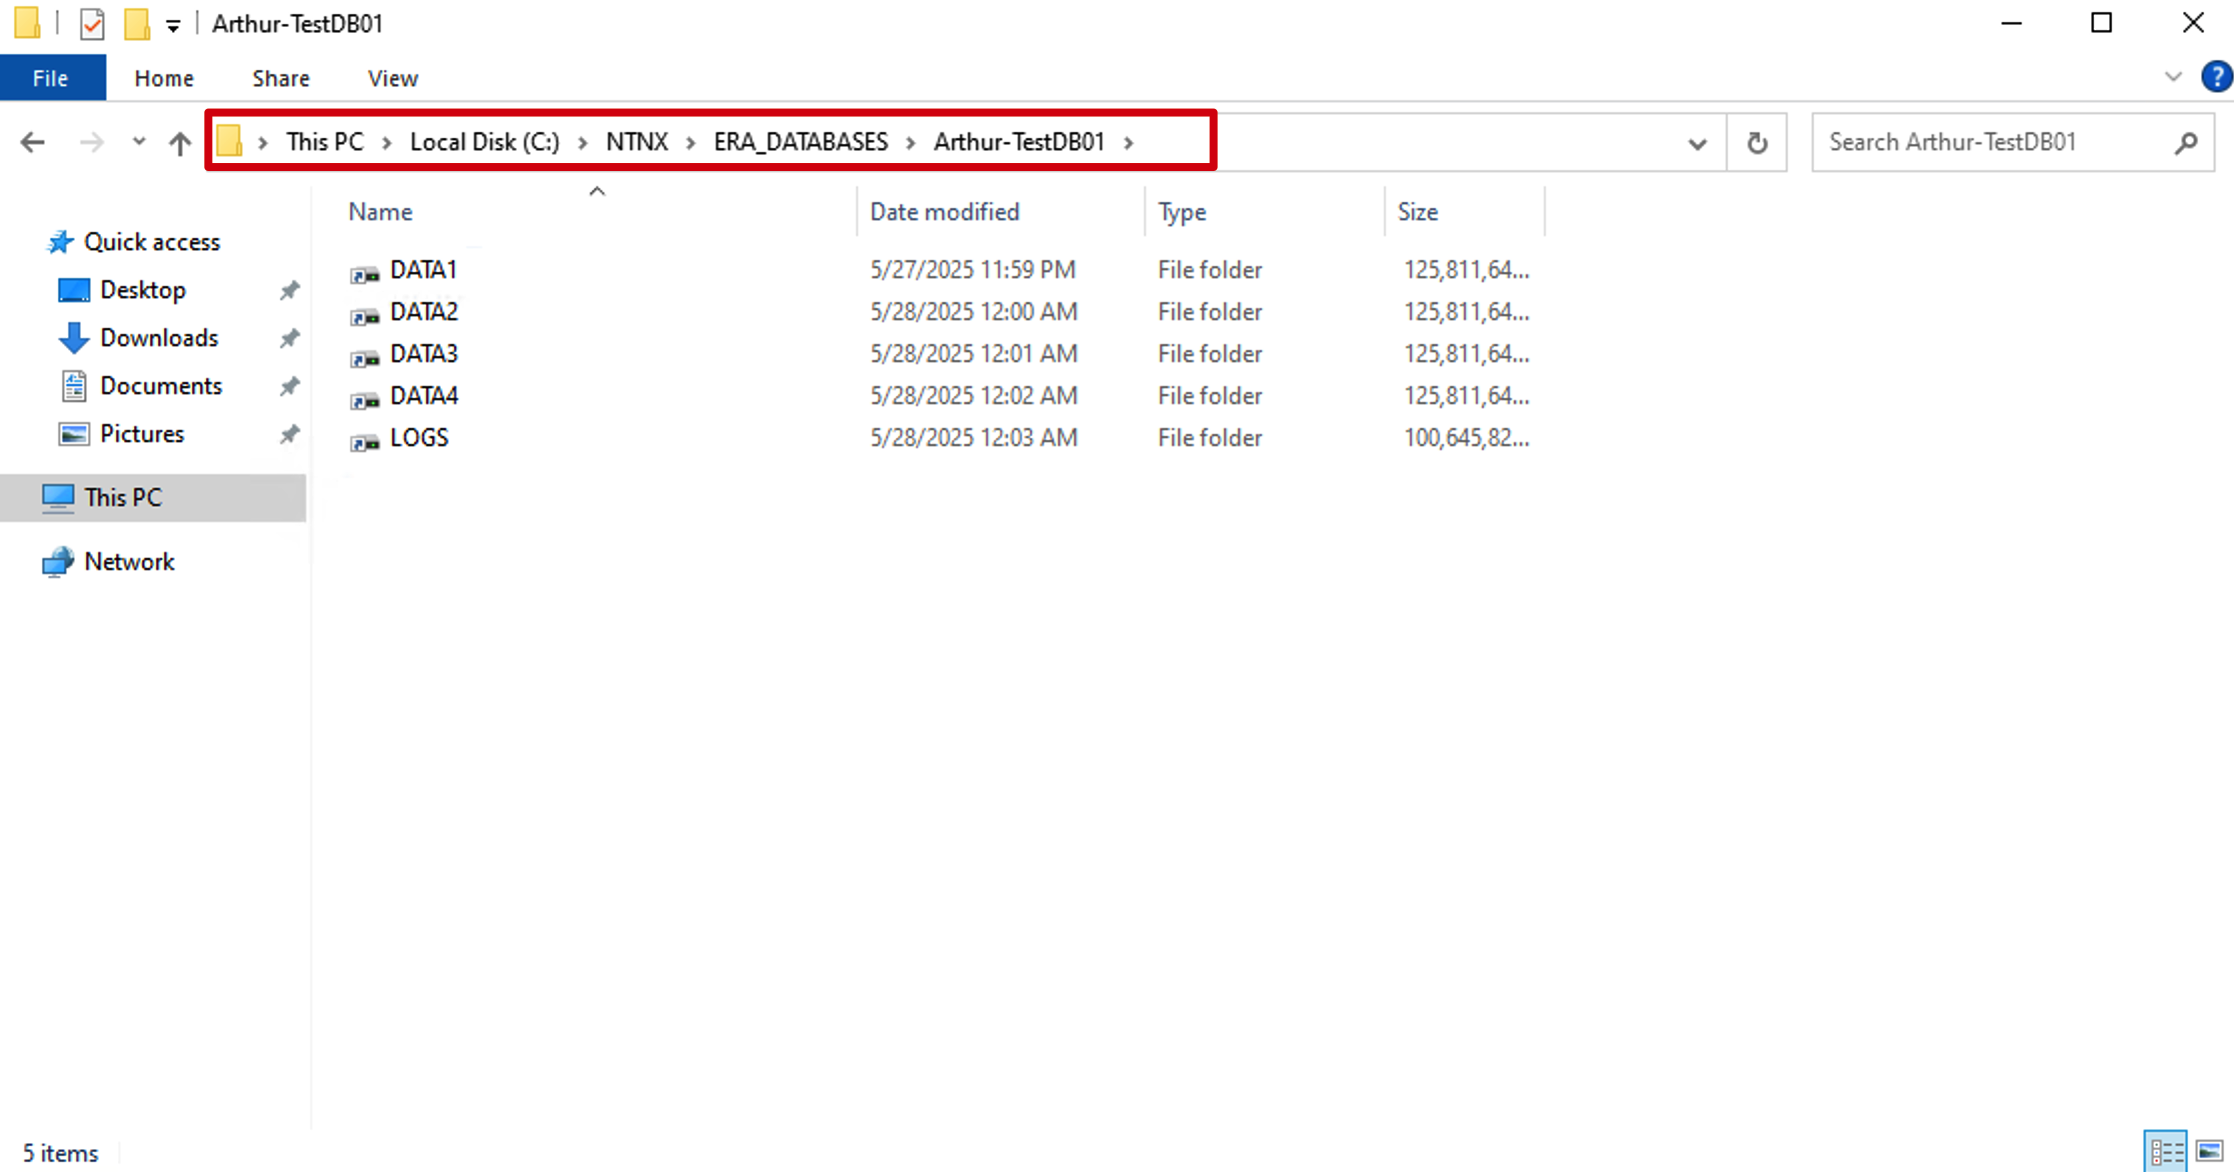Click the Search Arthur-TestDB01 field
The height and width of the screenshot is (1172, 2234).
pos(1994,142)
